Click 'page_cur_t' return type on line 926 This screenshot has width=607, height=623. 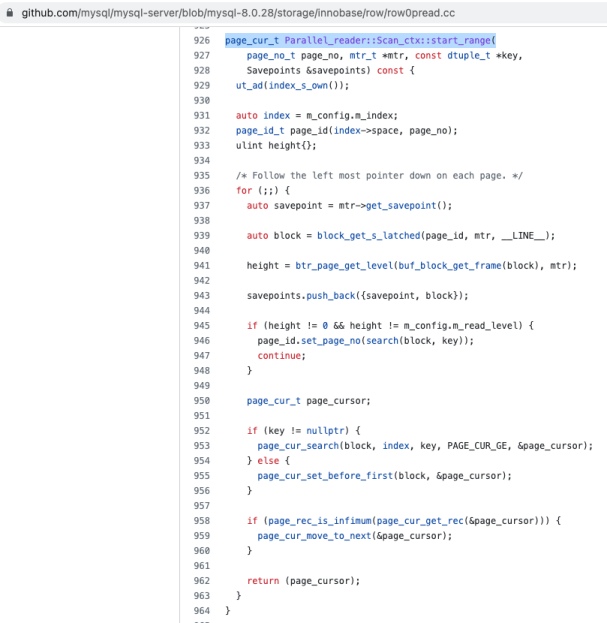click(252, 41)
